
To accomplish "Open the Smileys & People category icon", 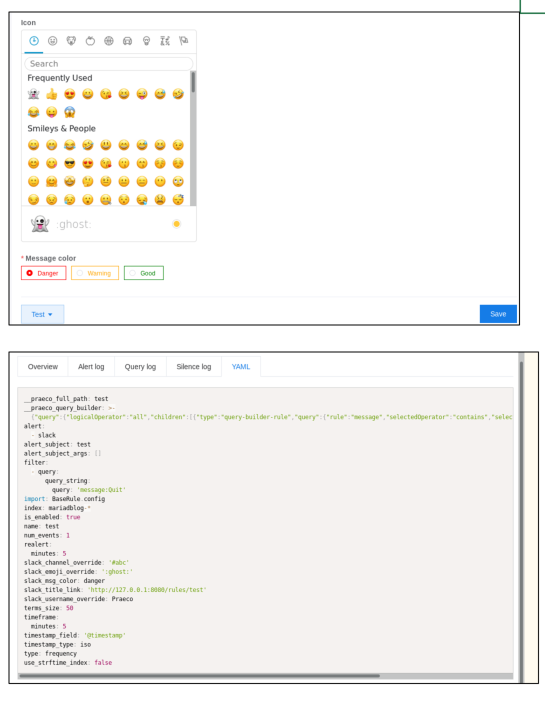I will (53, 41).
